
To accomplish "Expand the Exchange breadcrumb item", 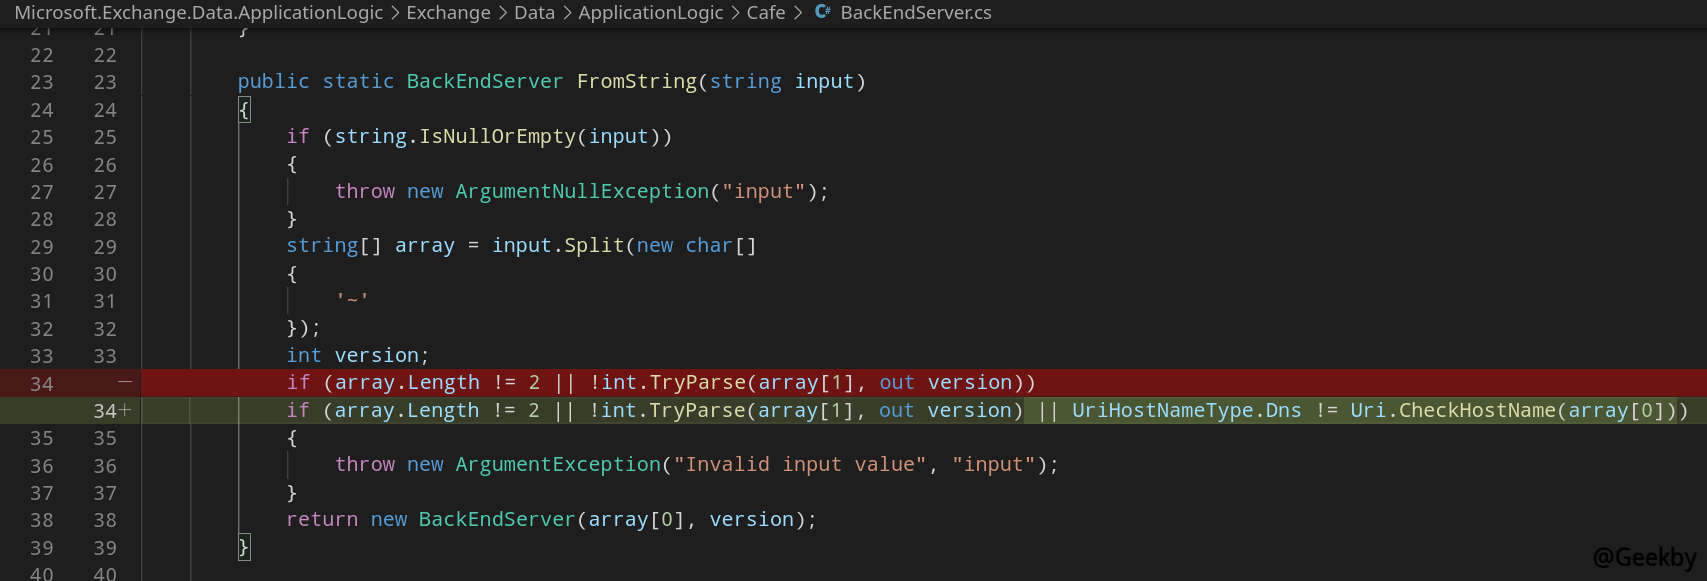I will click(448, 13).
